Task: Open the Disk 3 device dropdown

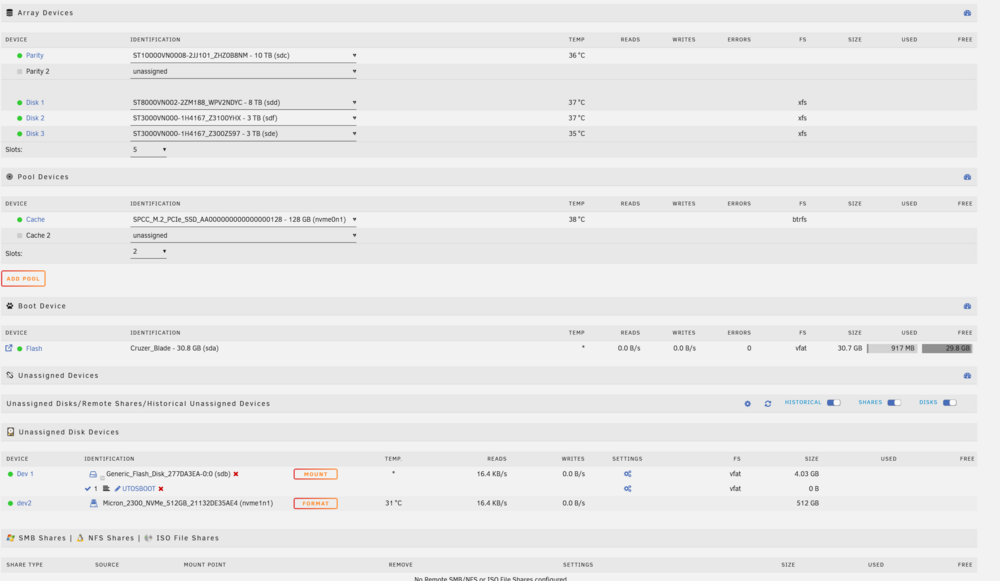Action: (x=243, y=134)
